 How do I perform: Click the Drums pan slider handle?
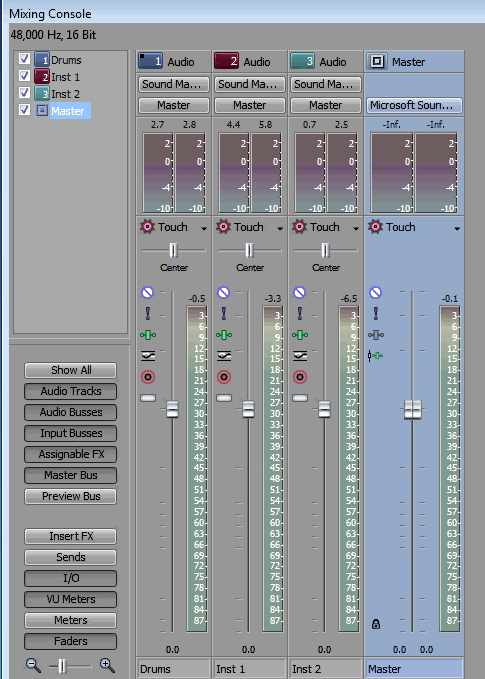173,250
